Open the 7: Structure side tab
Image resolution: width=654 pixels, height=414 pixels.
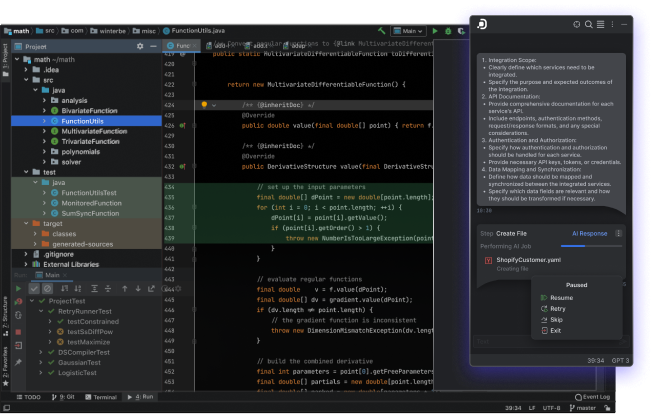click(5, 316)
